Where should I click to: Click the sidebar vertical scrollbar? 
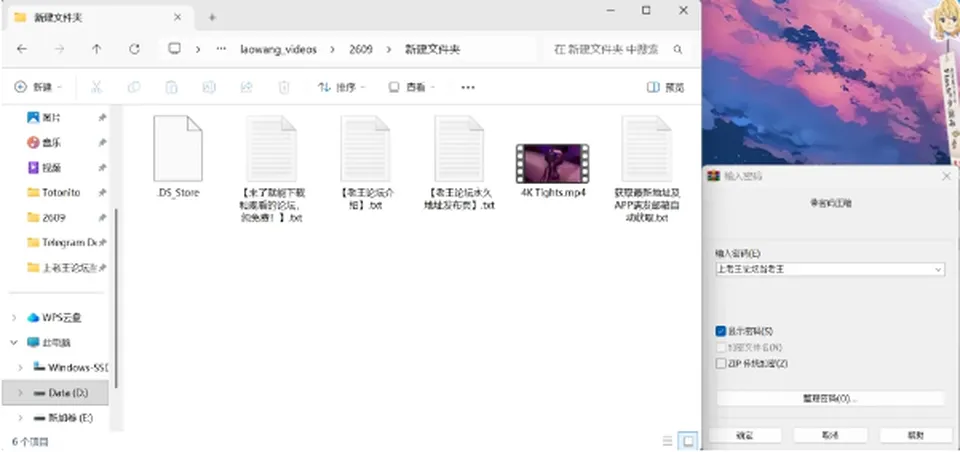tap(117, 298)
